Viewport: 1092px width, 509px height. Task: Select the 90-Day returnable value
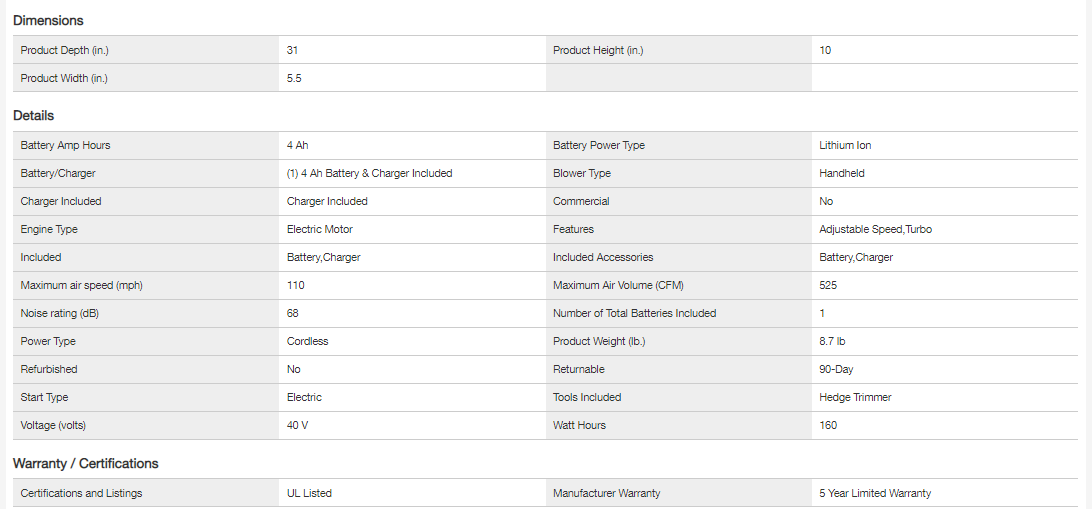click(x=836, y=369)
